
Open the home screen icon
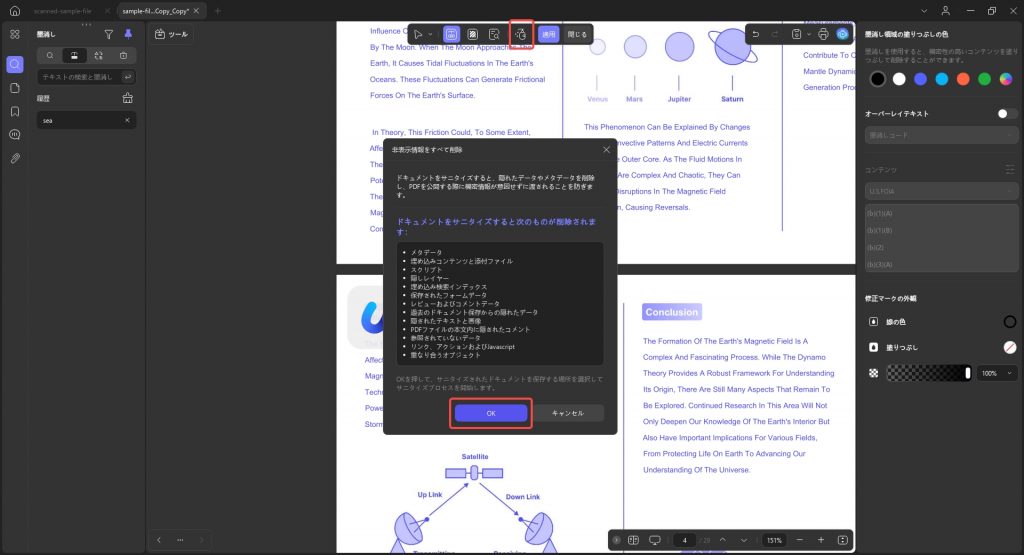tap(14, 10)
